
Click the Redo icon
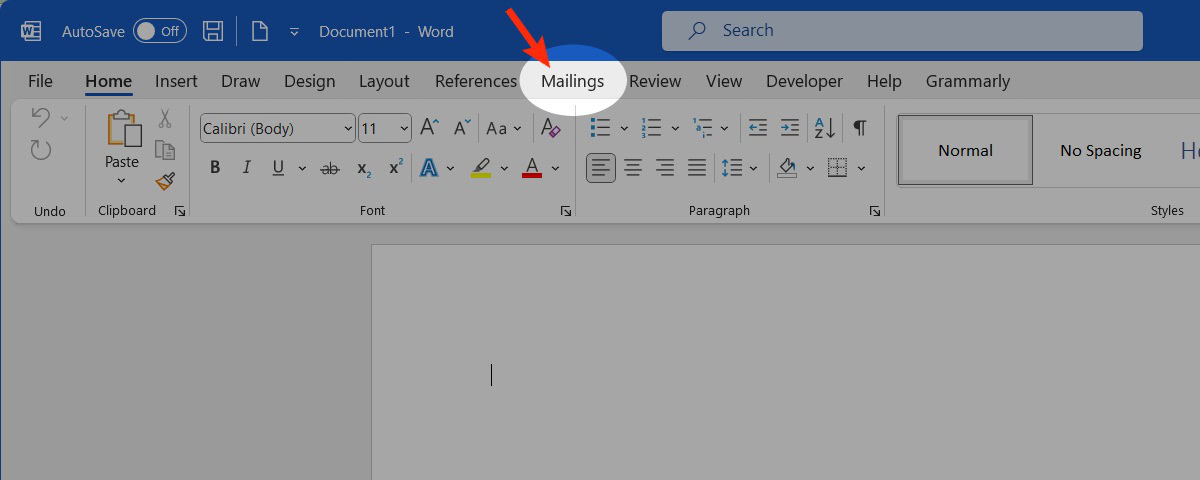coord(41,150)
